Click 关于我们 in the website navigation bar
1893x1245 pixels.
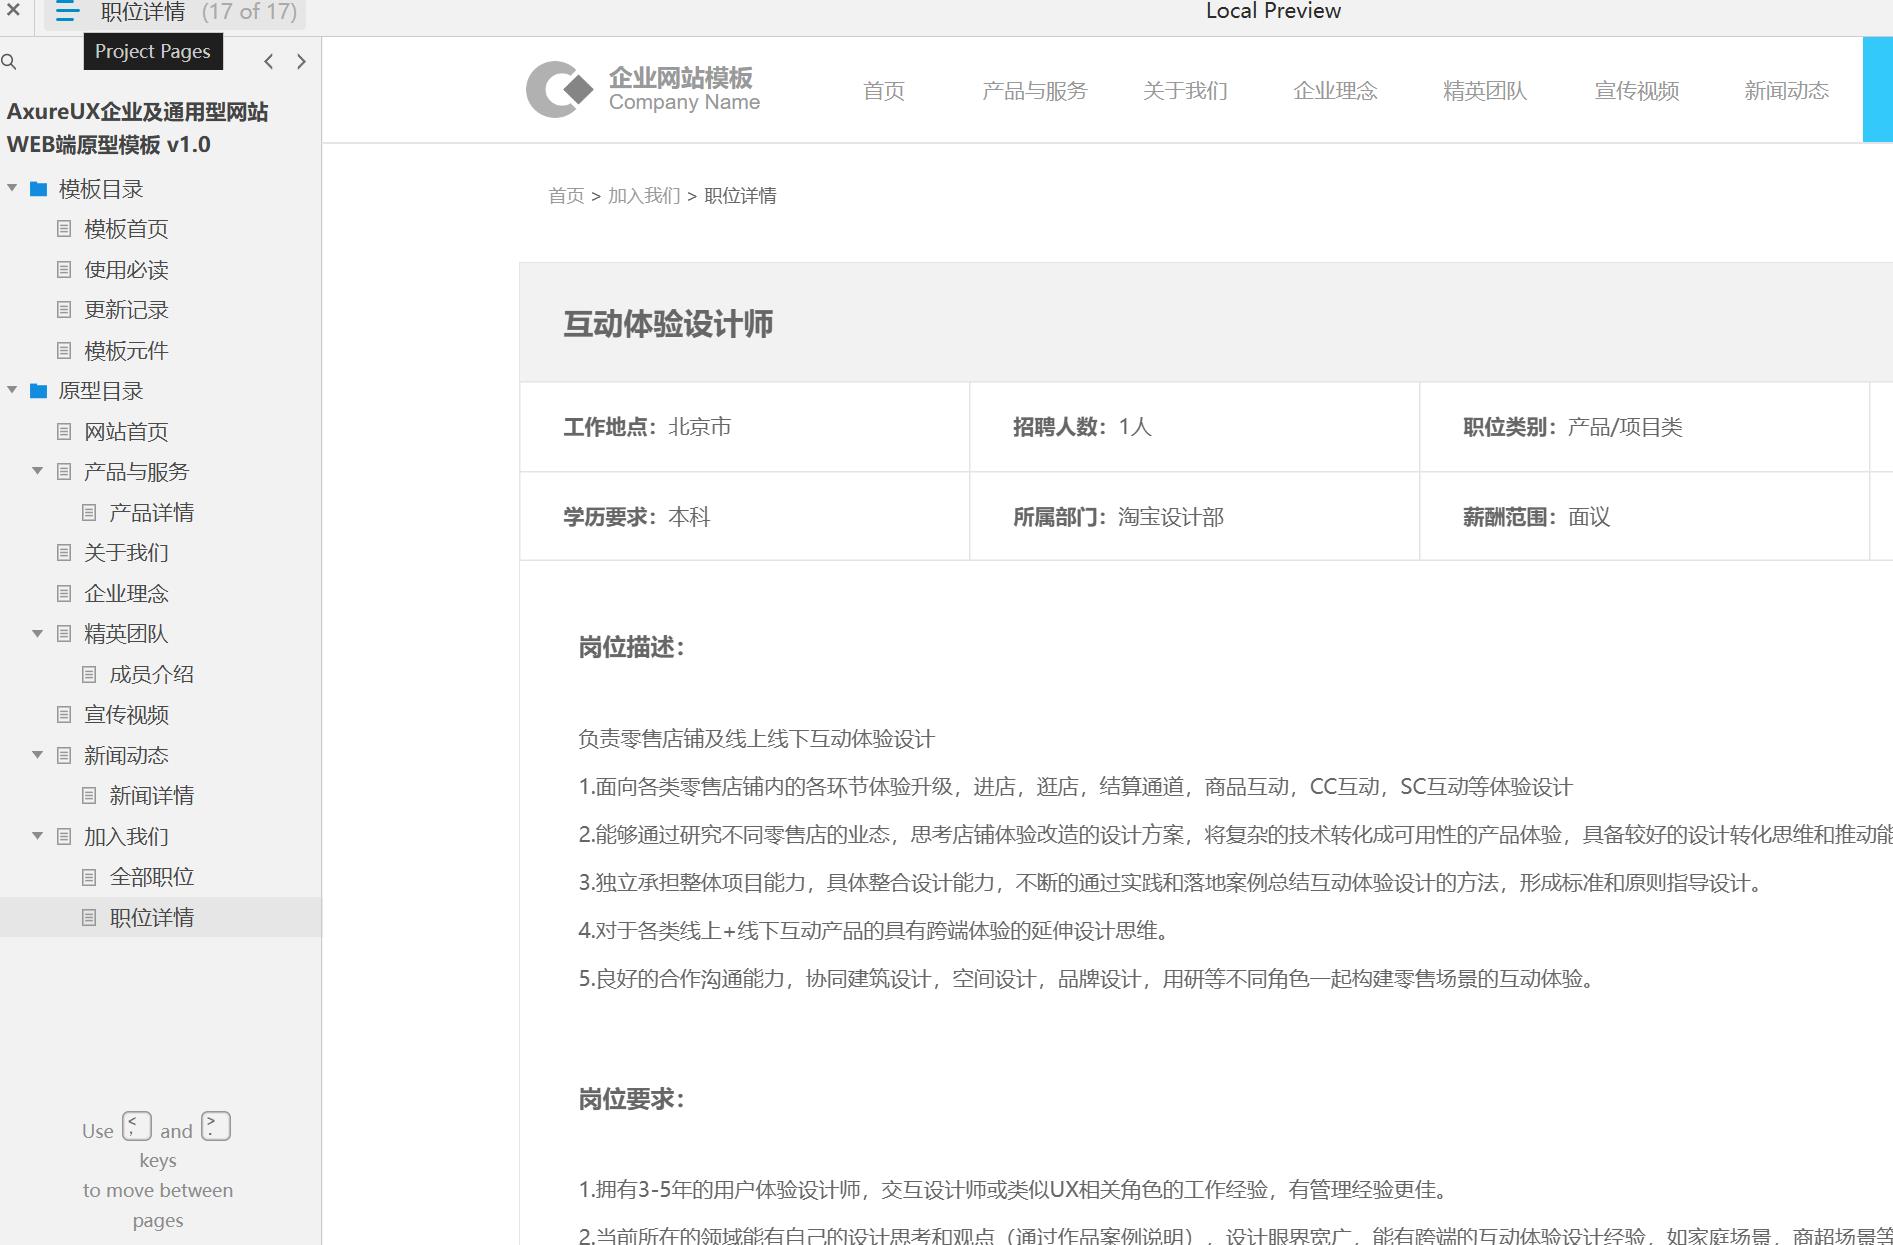point(1185,91)
